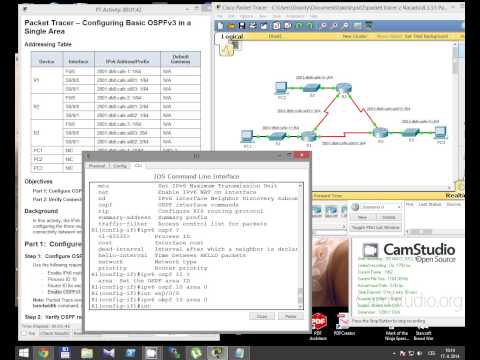Click the 'Addressing Table' heading text

(x=48, y=44)
